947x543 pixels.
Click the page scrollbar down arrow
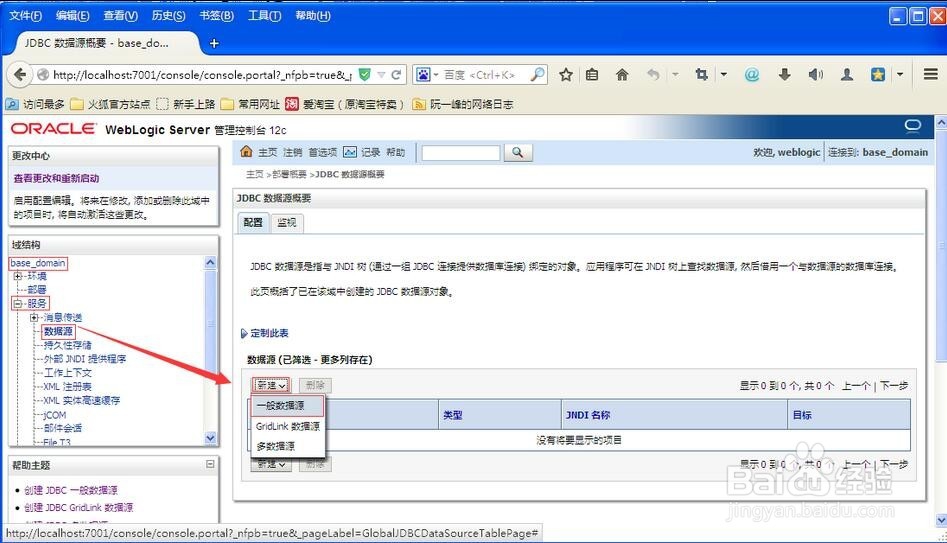point(941,519)
